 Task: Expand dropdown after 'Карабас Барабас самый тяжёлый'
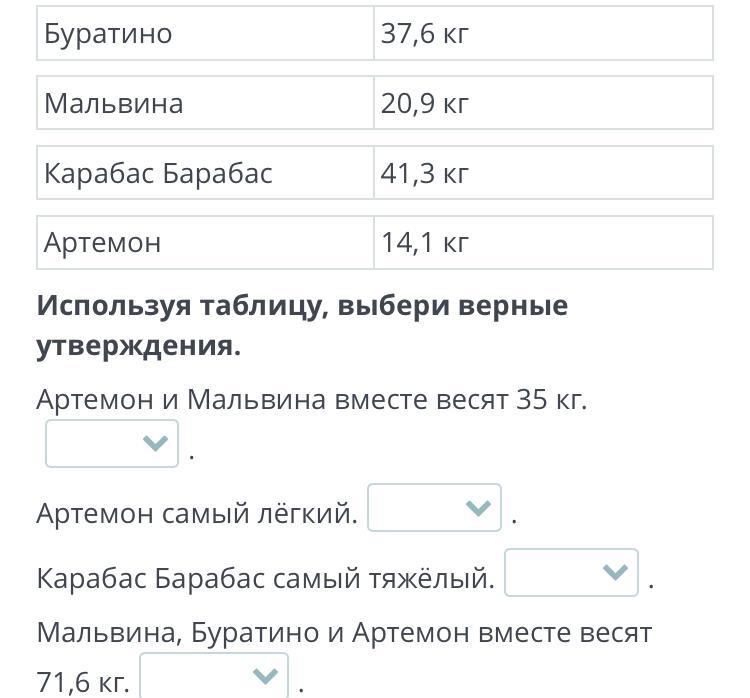(x=571, y=573)
